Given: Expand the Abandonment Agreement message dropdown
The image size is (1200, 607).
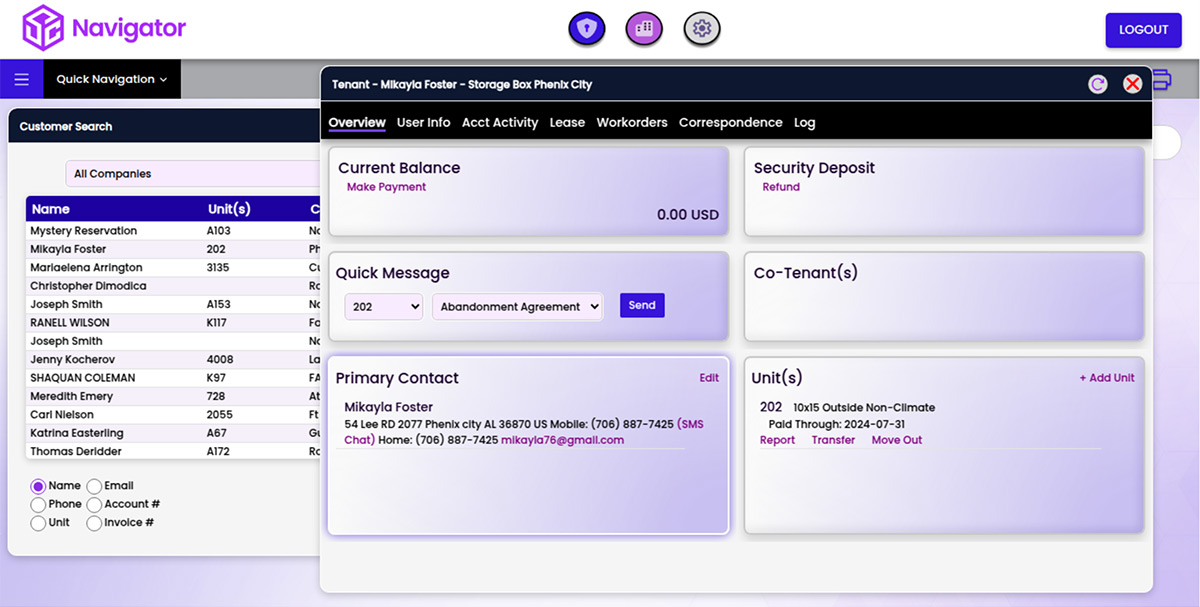Looking at the screenshot, I should (x=517, y=305).
